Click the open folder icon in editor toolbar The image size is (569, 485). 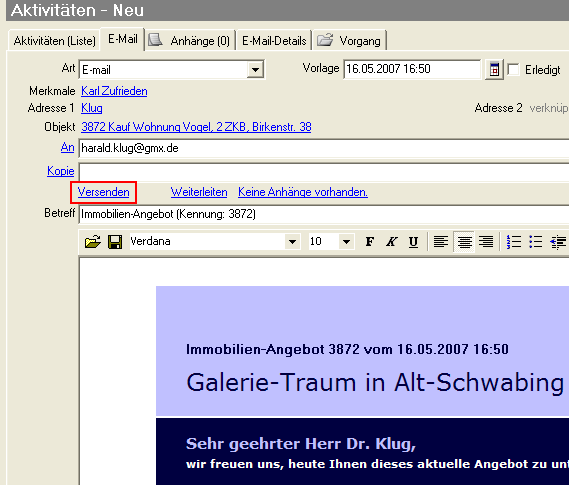pos(93,242)
